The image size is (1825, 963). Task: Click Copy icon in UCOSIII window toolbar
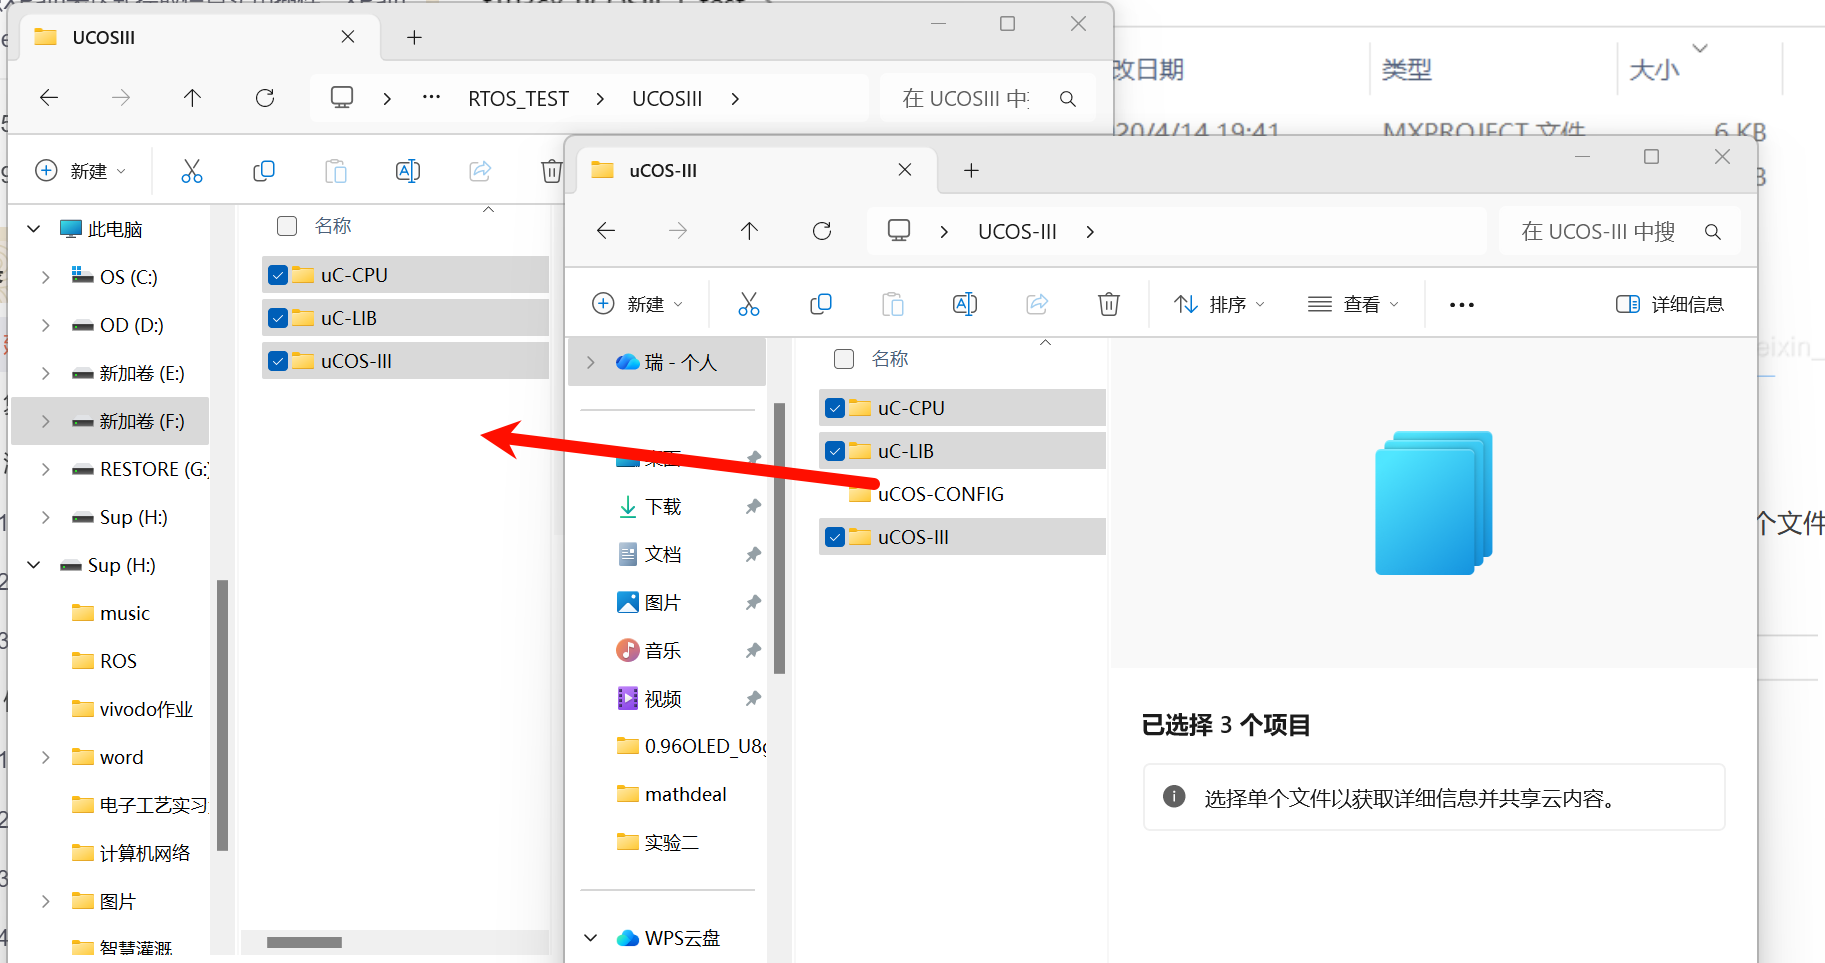click(x=264, y=171)
